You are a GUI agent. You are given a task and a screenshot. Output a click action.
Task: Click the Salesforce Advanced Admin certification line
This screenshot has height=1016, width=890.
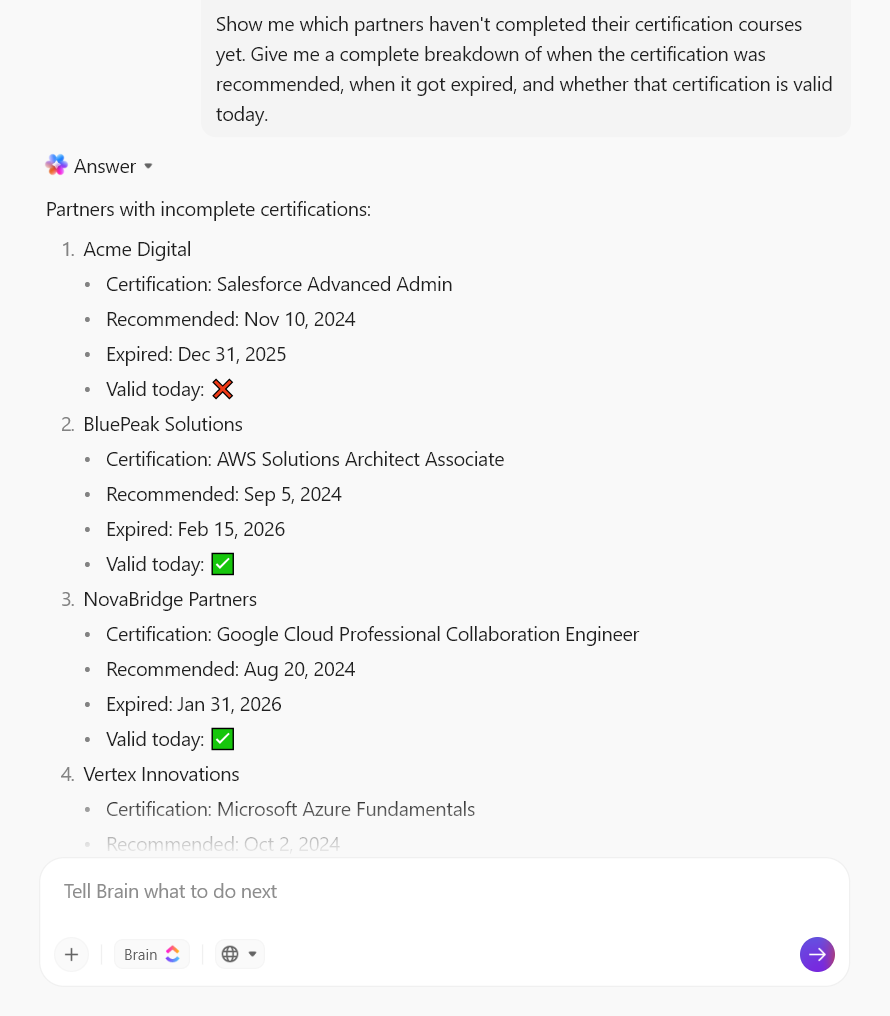click(x=279, y=284)
